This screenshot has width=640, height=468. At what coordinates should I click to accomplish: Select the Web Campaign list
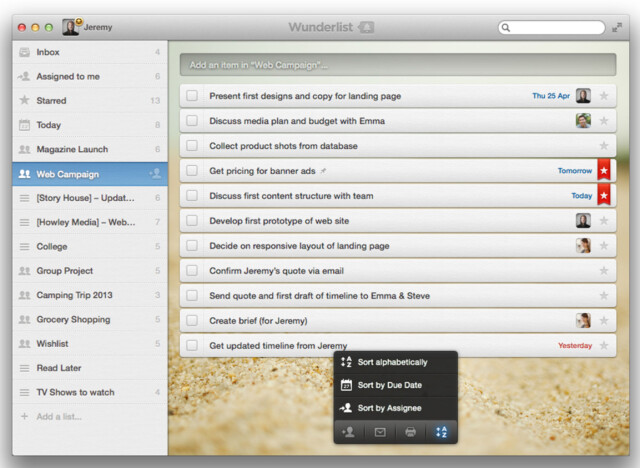[x=90, y=174]
